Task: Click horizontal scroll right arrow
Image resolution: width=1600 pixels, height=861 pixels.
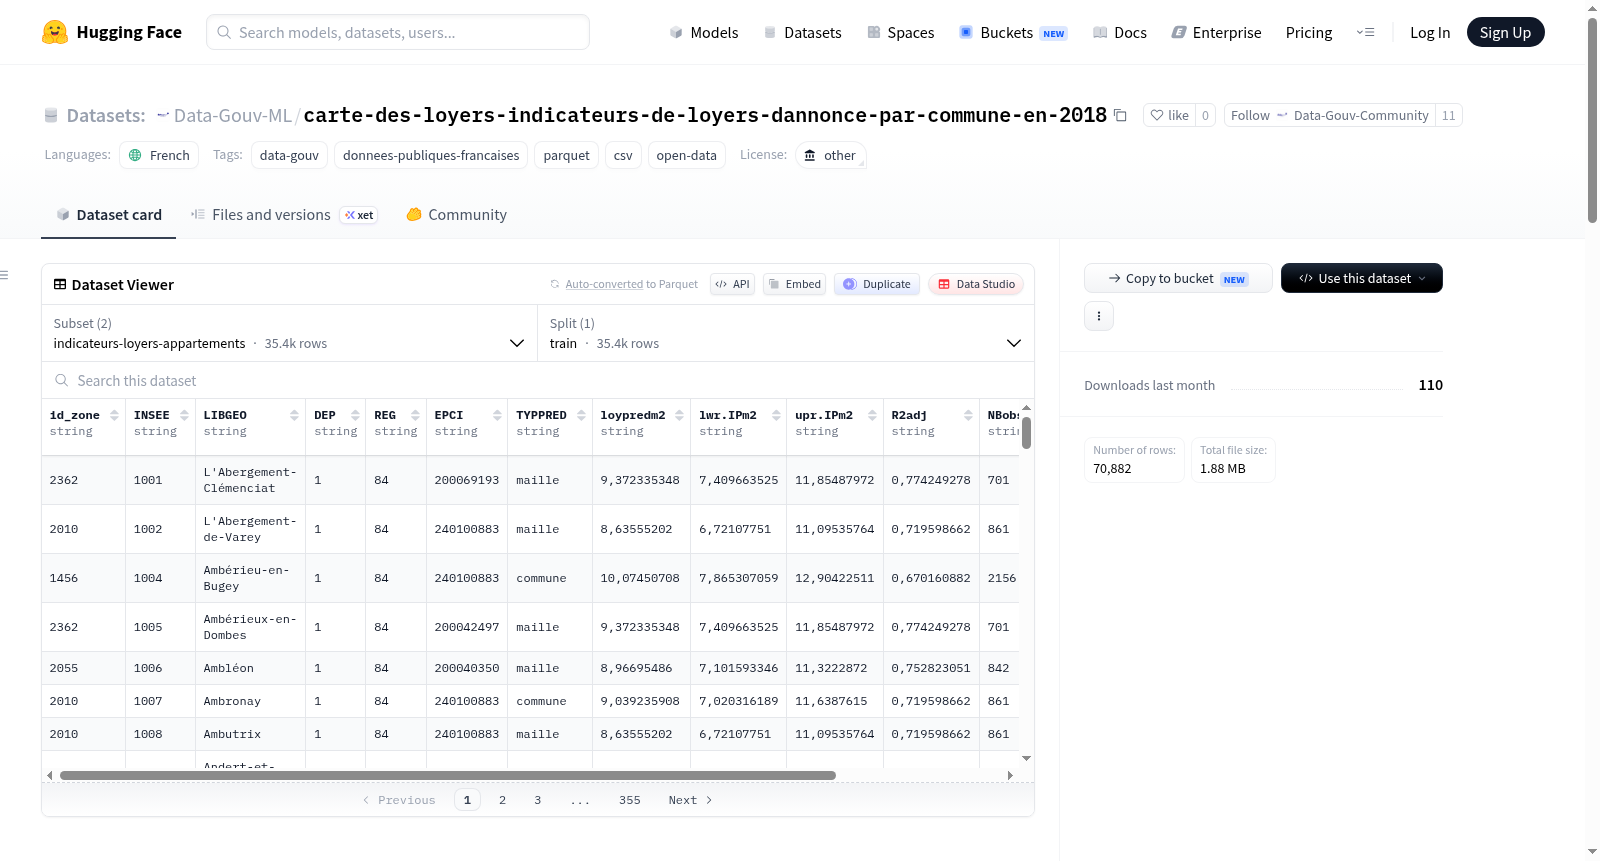Action: 1010,775
